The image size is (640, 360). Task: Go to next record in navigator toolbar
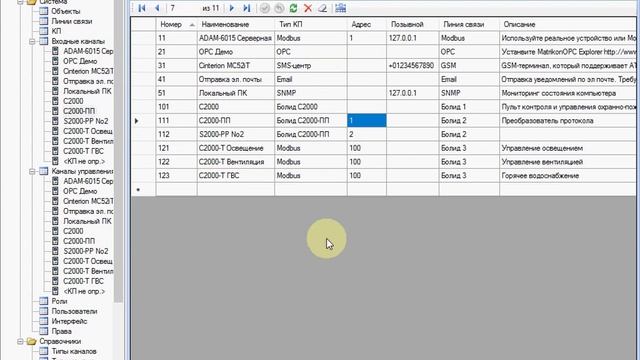click(232, 8)
